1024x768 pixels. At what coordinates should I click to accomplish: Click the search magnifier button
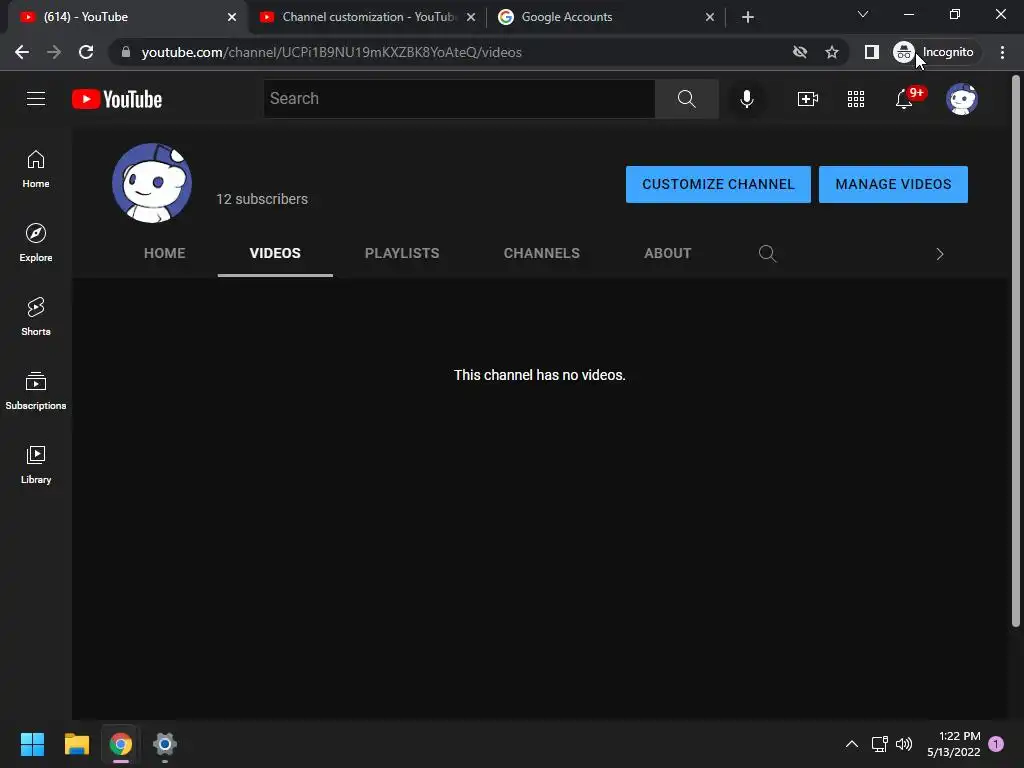686,99
